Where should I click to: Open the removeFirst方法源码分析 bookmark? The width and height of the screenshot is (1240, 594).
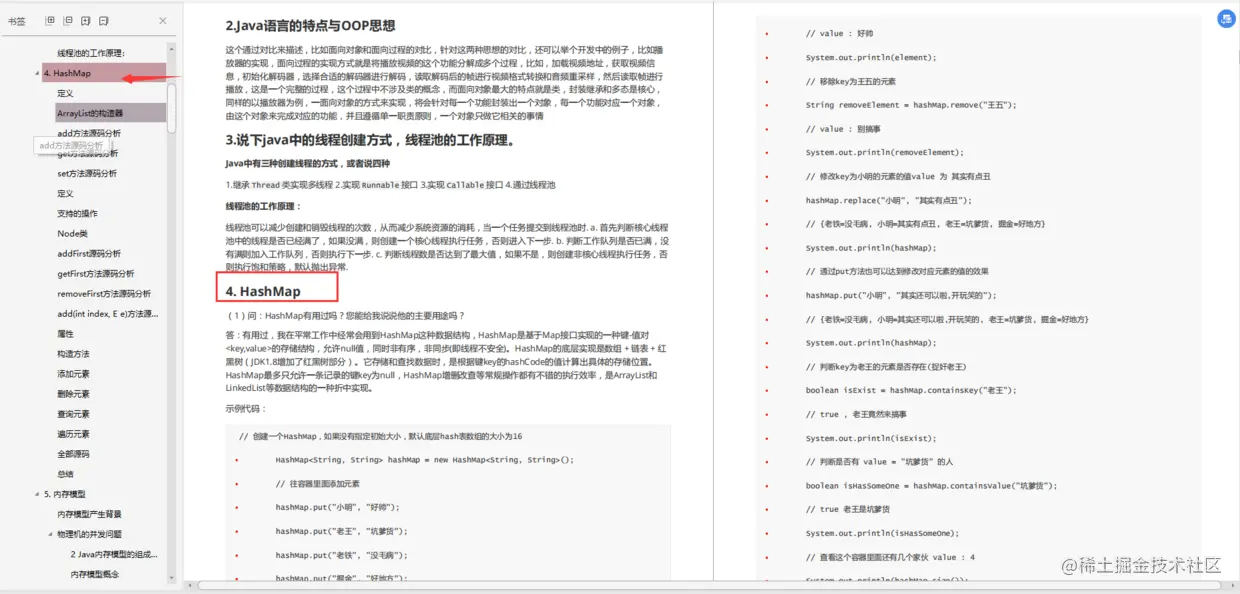[104, 294]
